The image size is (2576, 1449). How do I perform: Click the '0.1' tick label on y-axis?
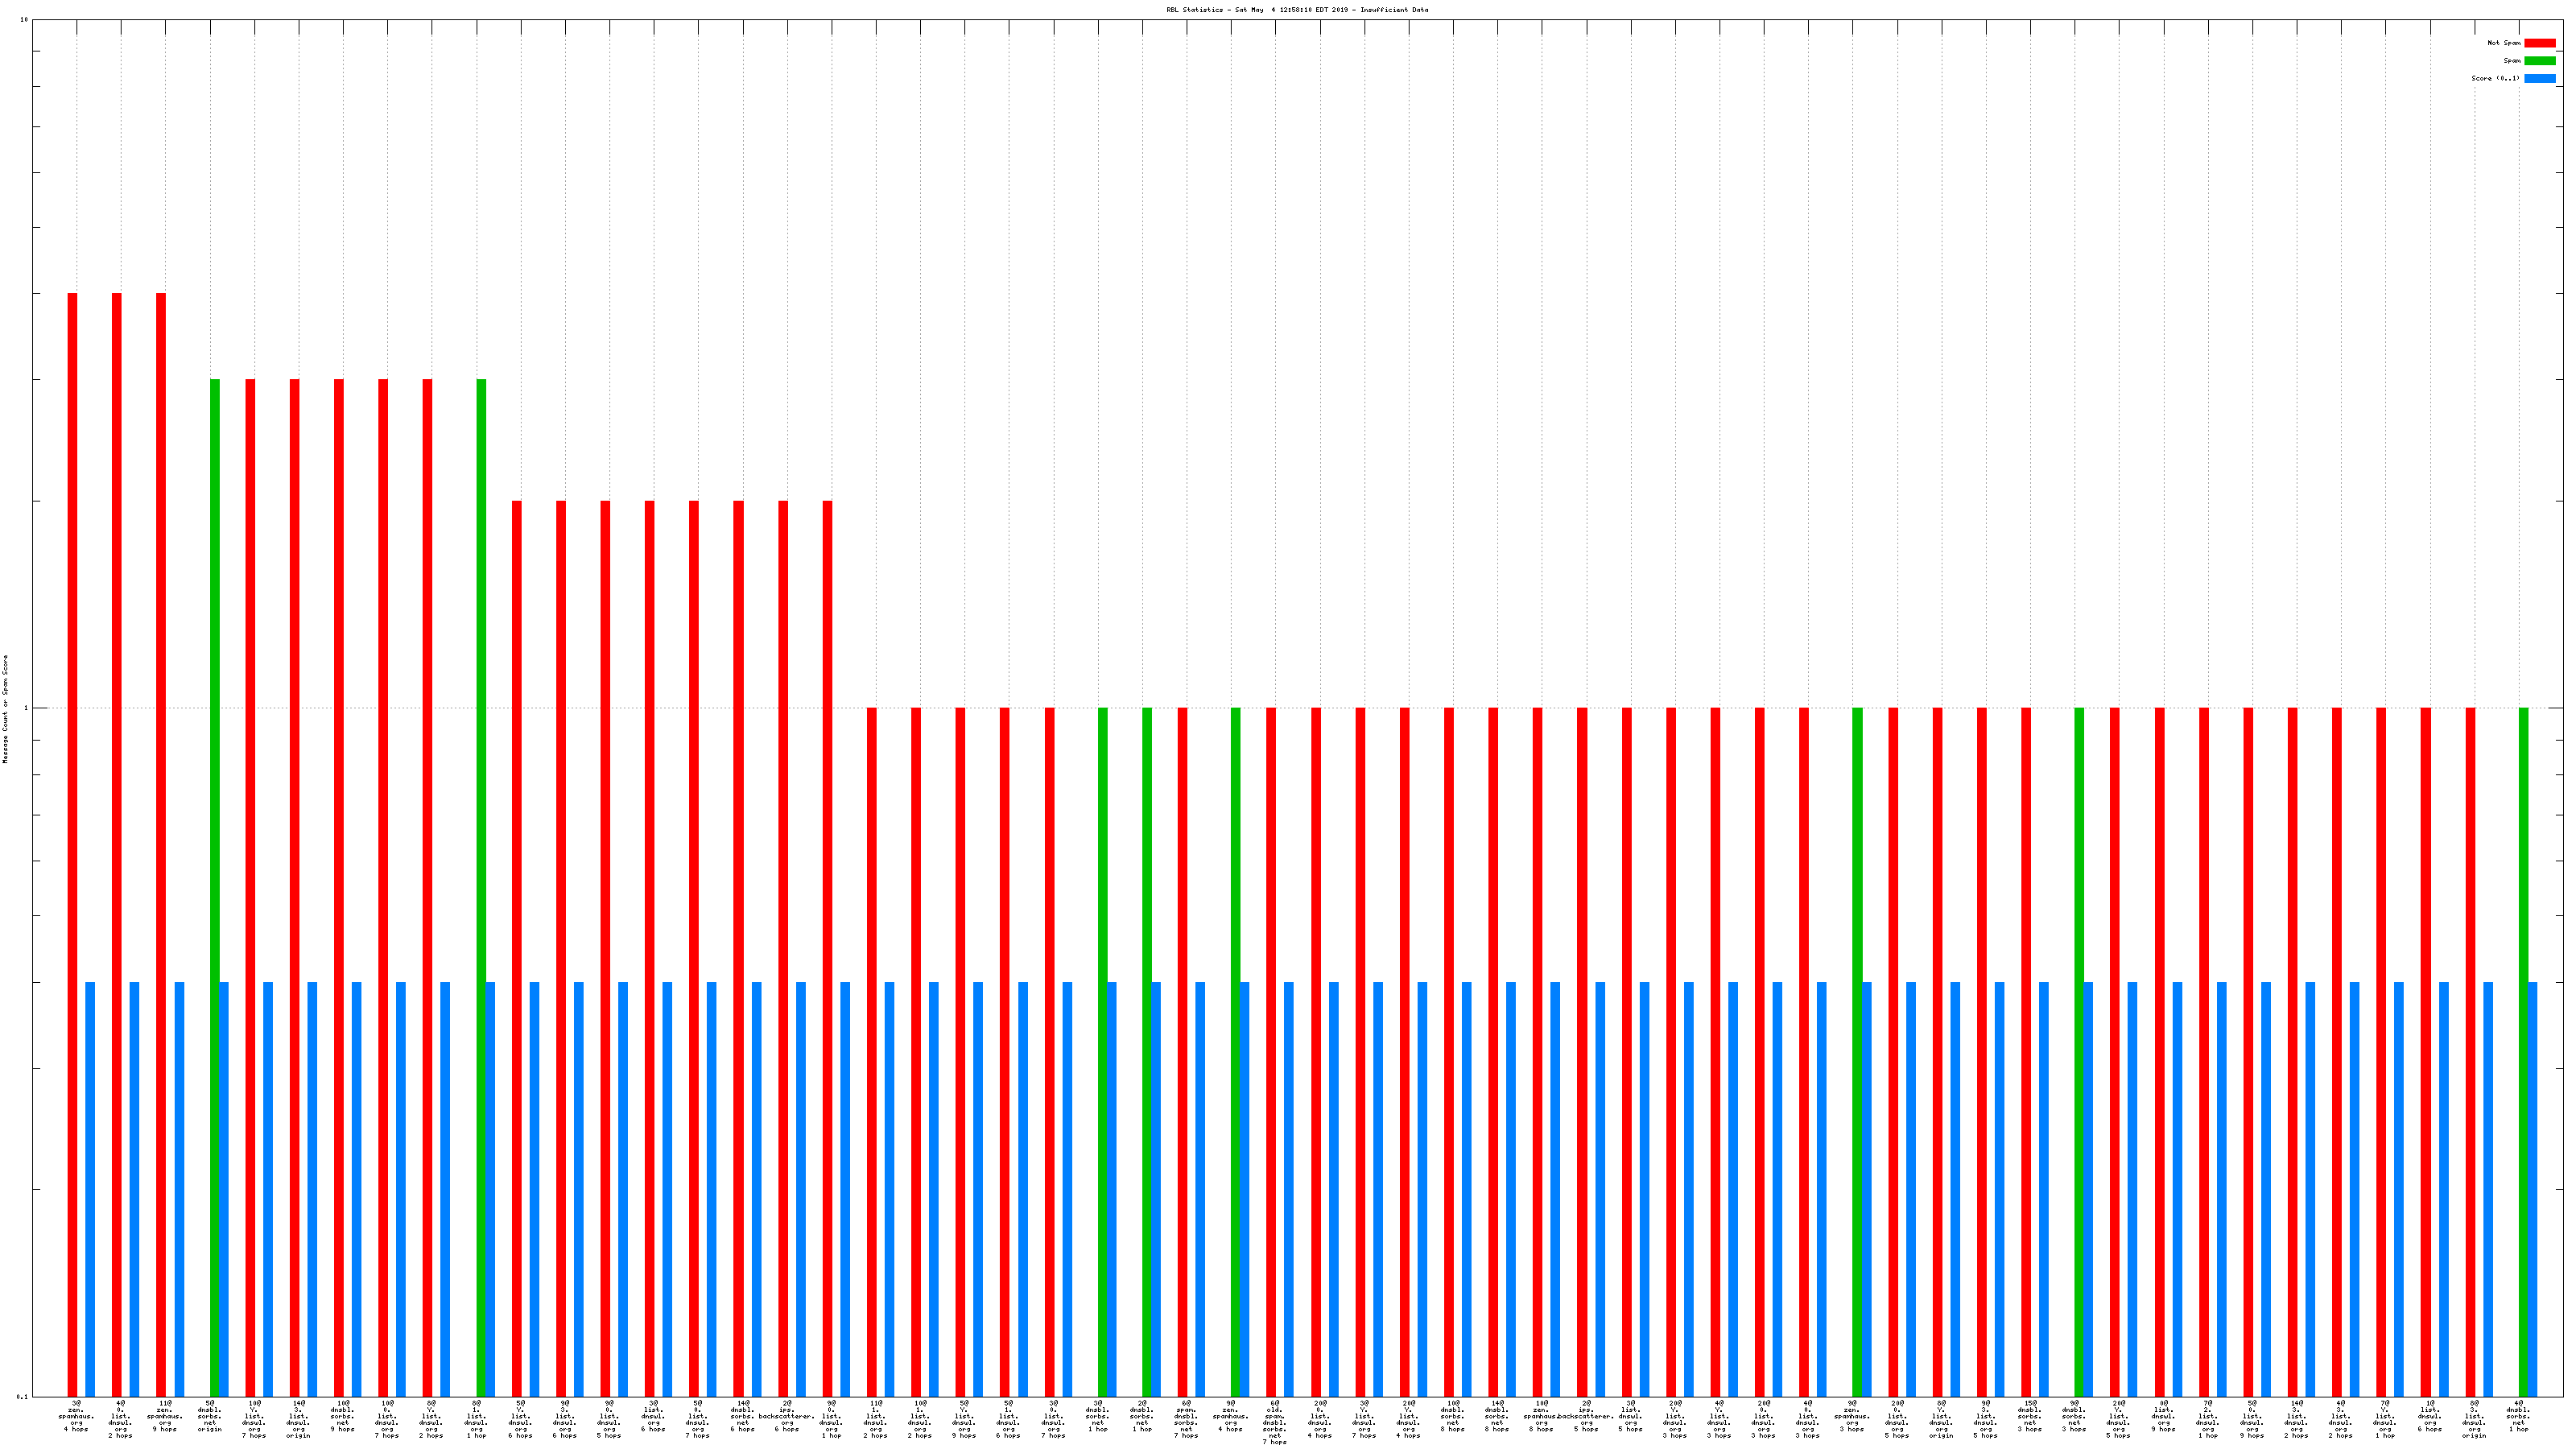point(23,1396)
